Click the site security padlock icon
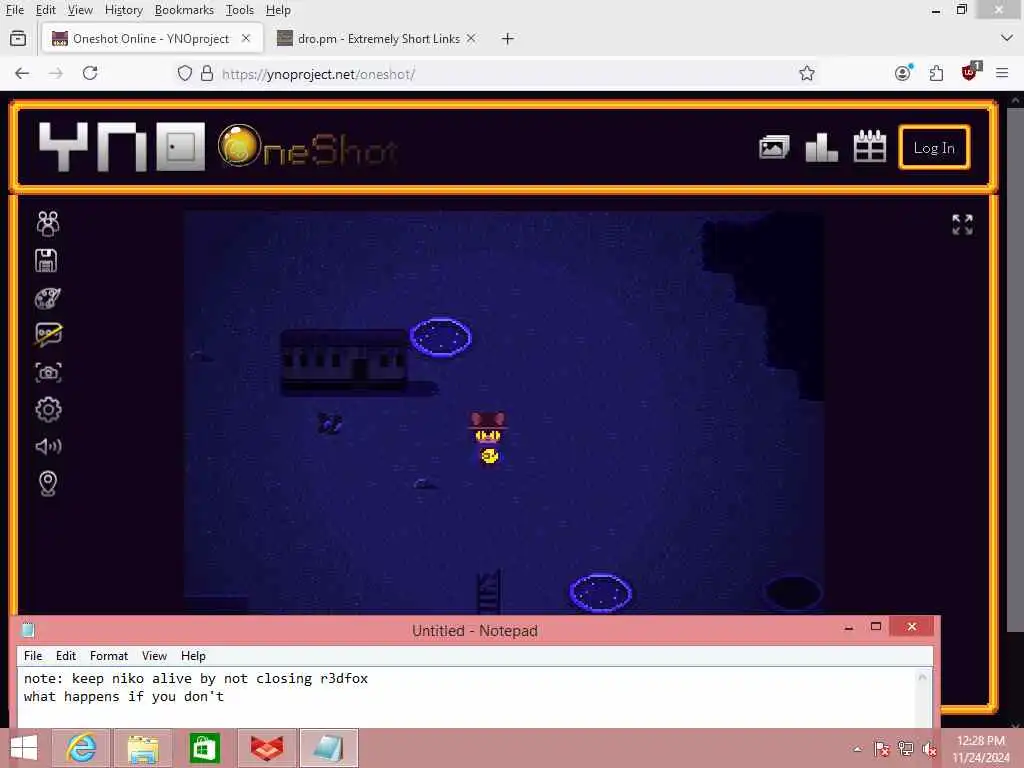 (207, 73)
